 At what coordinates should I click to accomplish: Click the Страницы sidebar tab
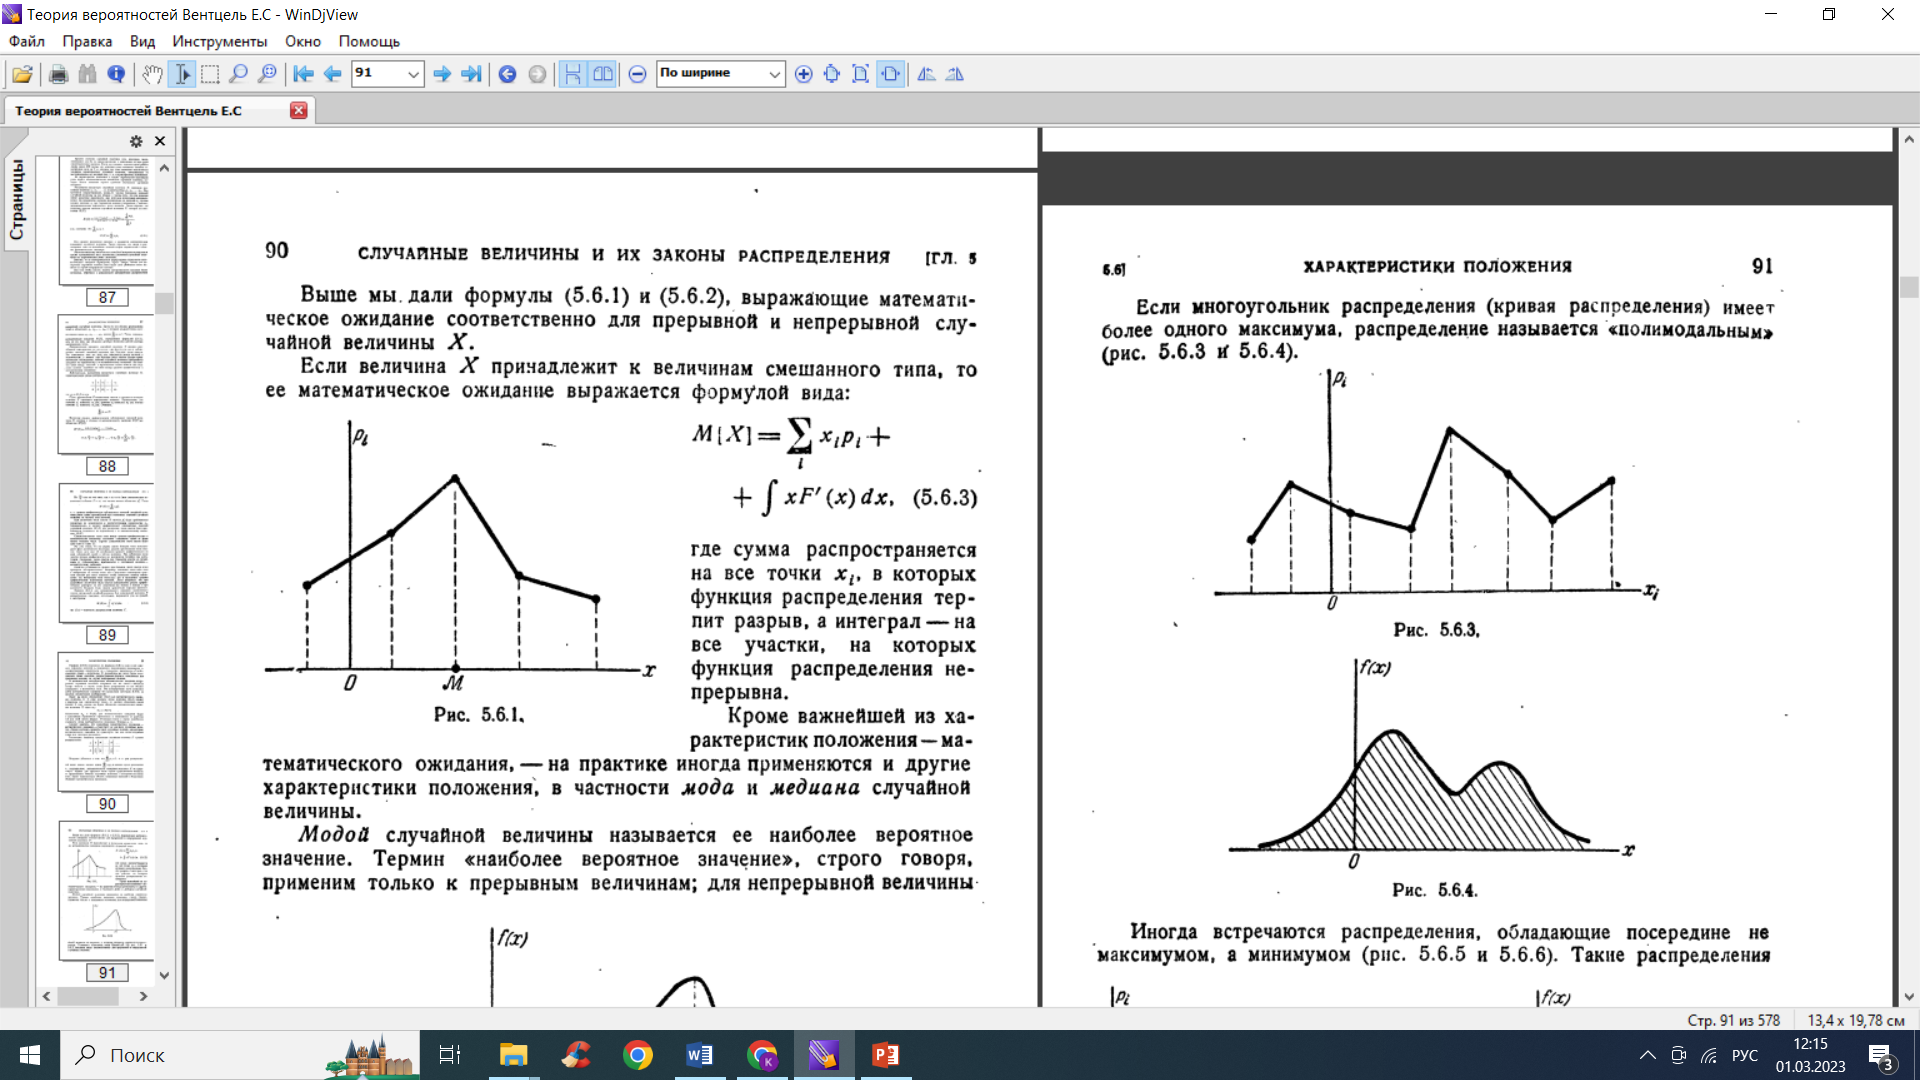(16, 199)
